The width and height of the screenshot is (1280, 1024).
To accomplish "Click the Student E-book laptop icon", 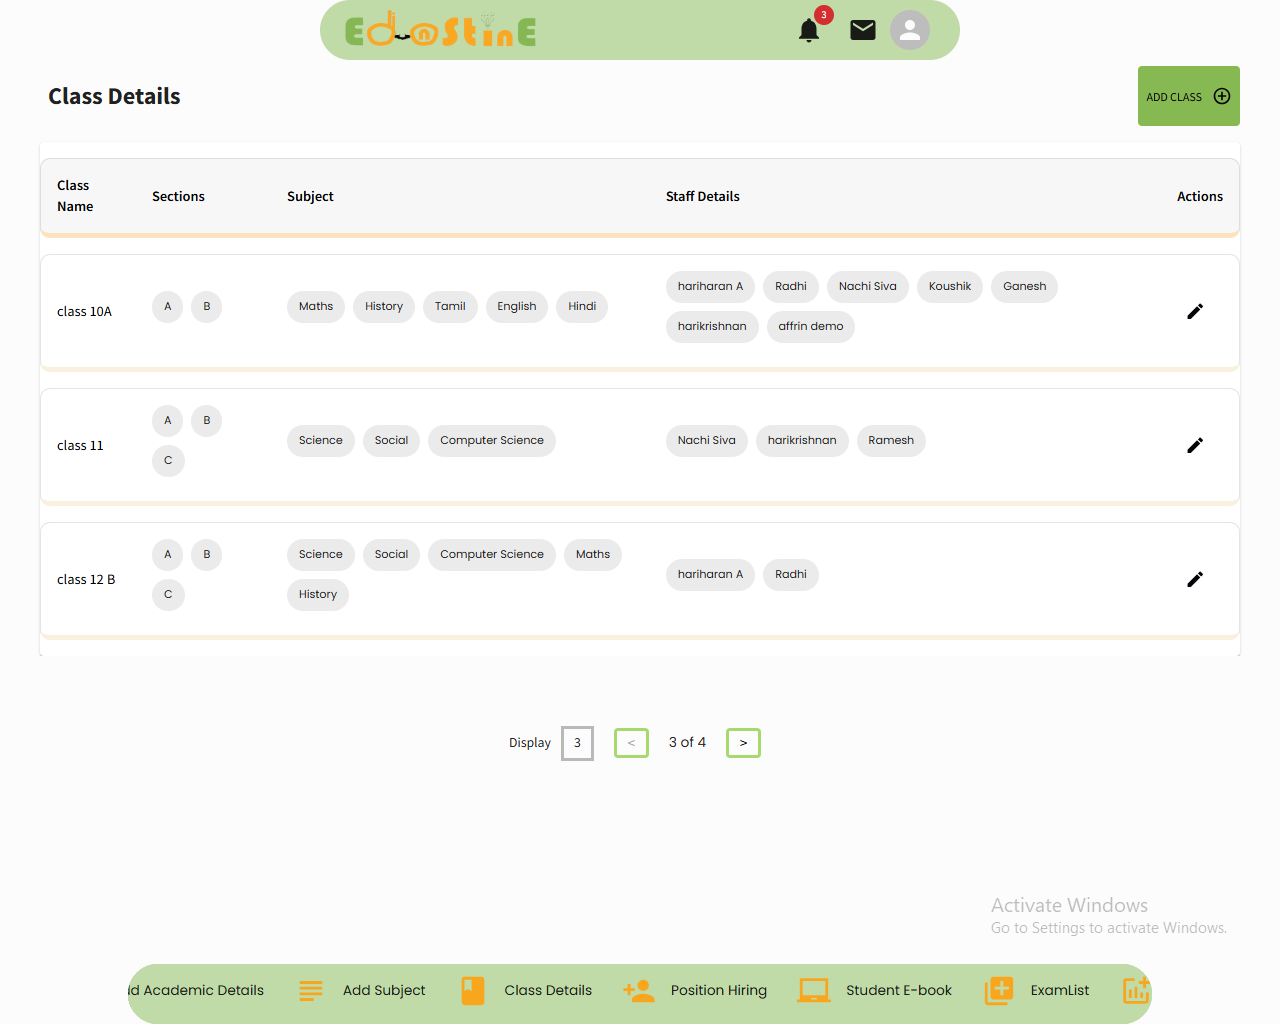I will pos(814,990).
